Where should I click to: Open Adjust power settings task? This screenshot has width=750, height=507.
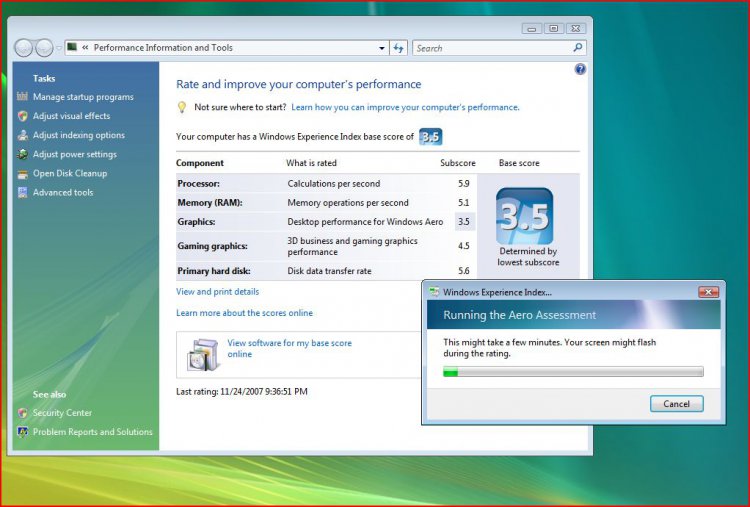[x=75, y=154]
